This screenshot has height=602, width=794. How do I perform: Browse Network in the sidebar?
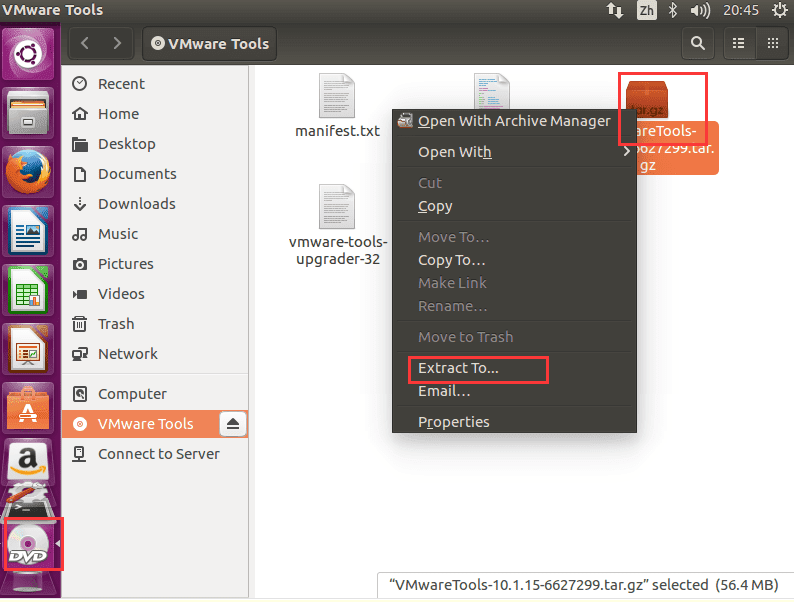155,354
